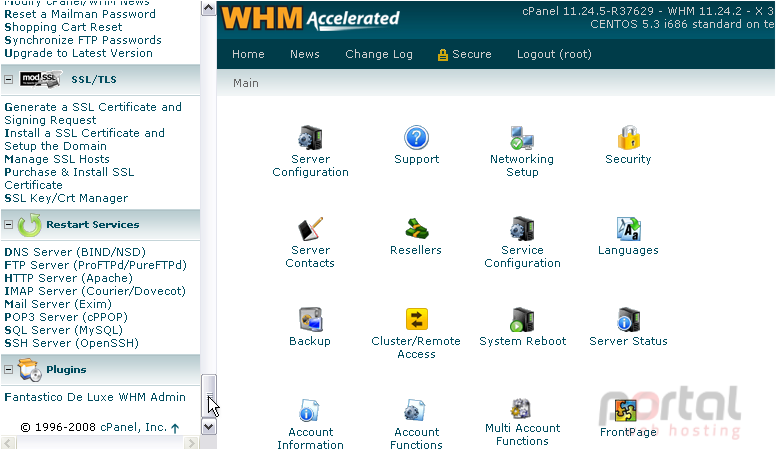Click the Plugins section icon
Screen dimensions: 776x450
tap(30, 370)
